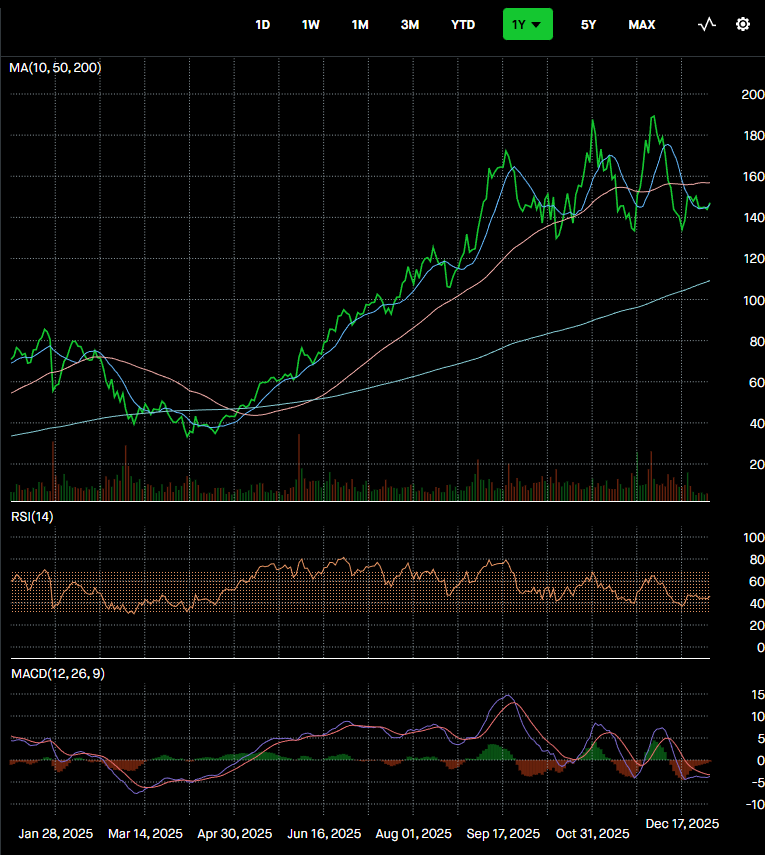Click the Mar 14, 2025 date label
The width and height of the screenshot is (765, 855).
click(145, 834)
